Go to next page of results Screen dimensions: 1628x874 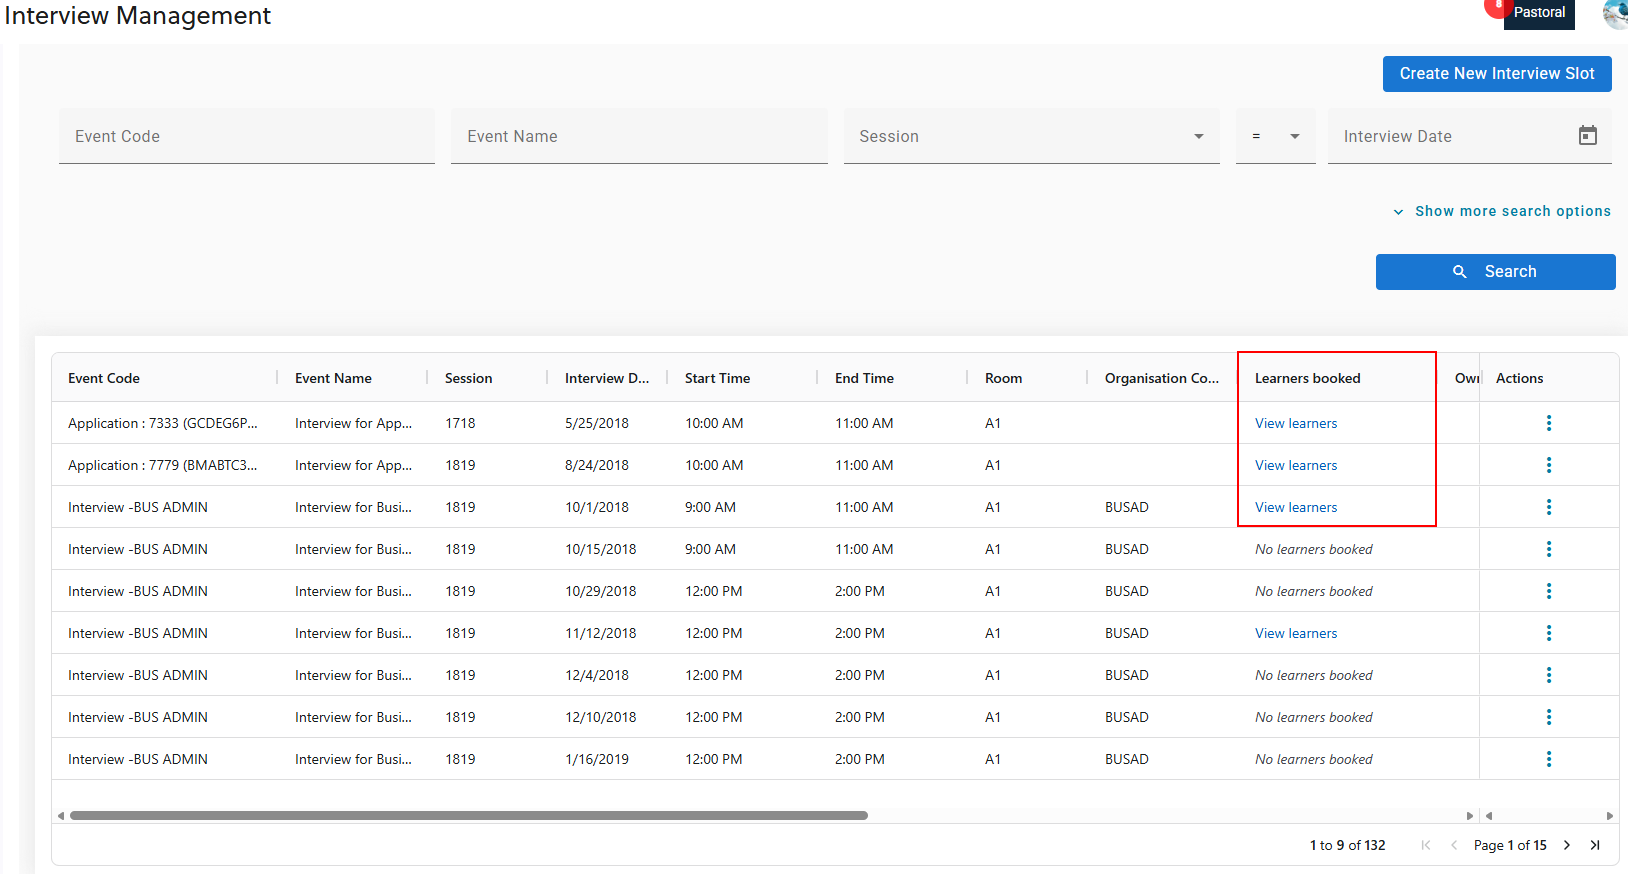click(1567, 845)
